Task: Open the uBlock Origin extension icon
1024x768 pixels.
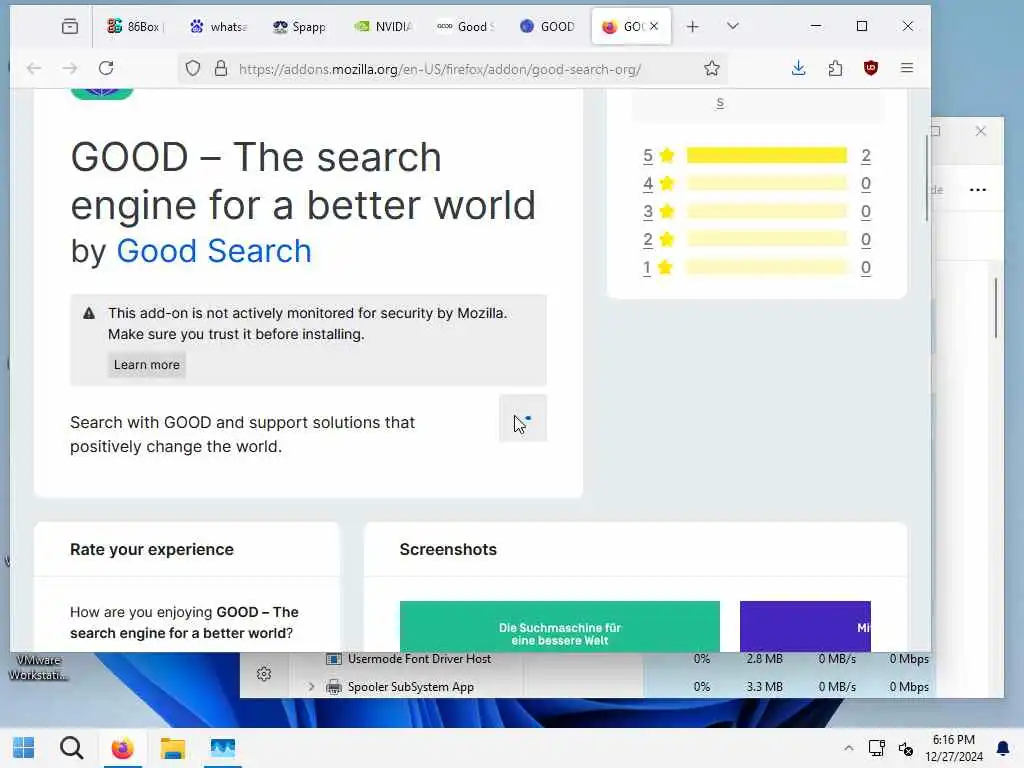Action: point(871,68)
